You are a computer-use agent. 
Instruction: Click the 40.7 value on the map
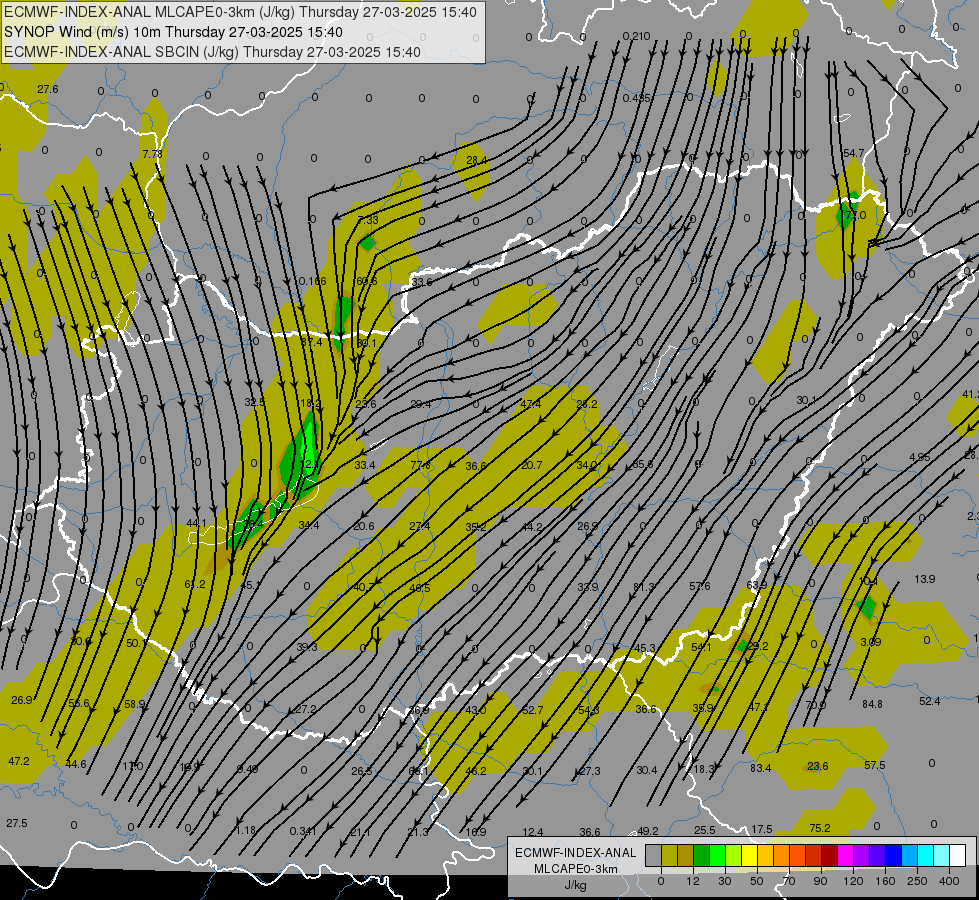(364, 588)
